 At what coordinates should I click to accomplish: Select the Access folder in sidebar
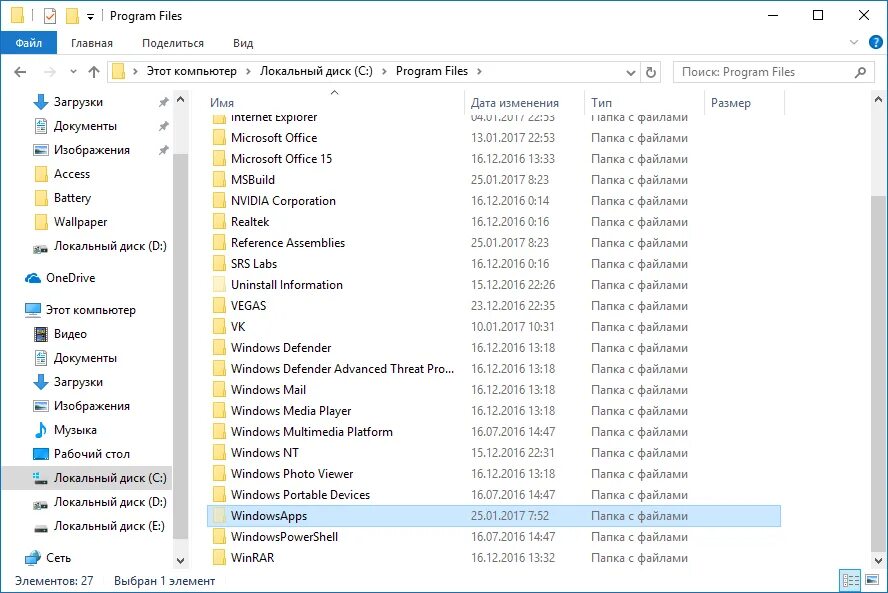[x=71, y=174]
